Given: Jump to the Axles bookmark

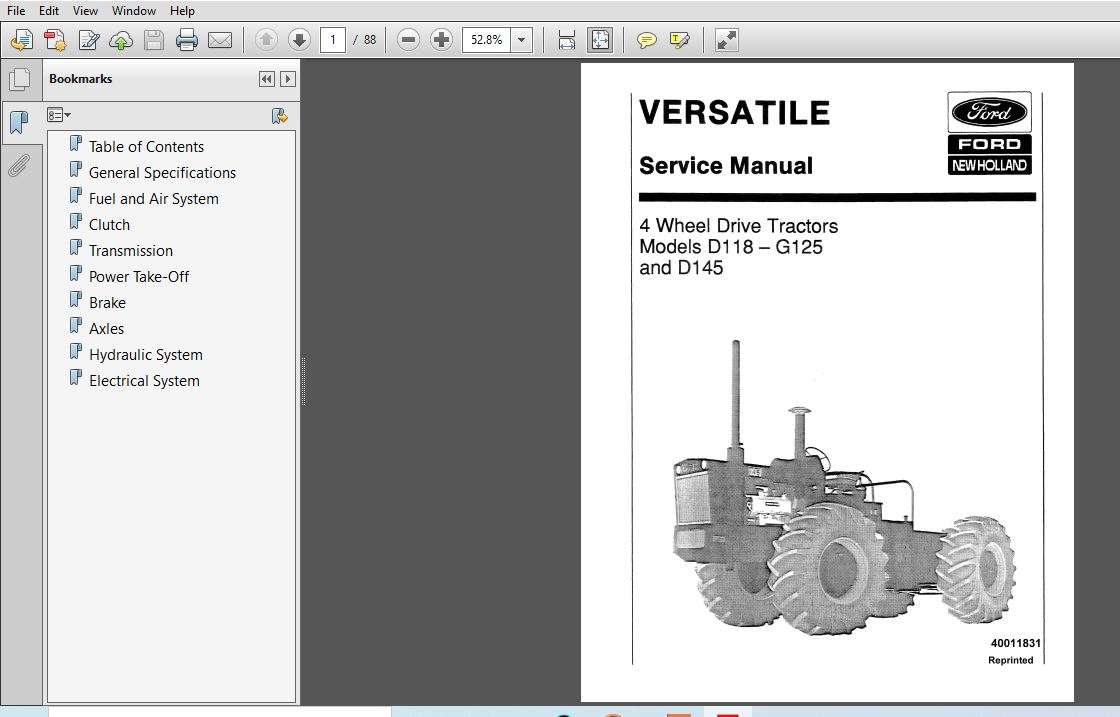Looking at the screenshot, I should click(106, 329).
